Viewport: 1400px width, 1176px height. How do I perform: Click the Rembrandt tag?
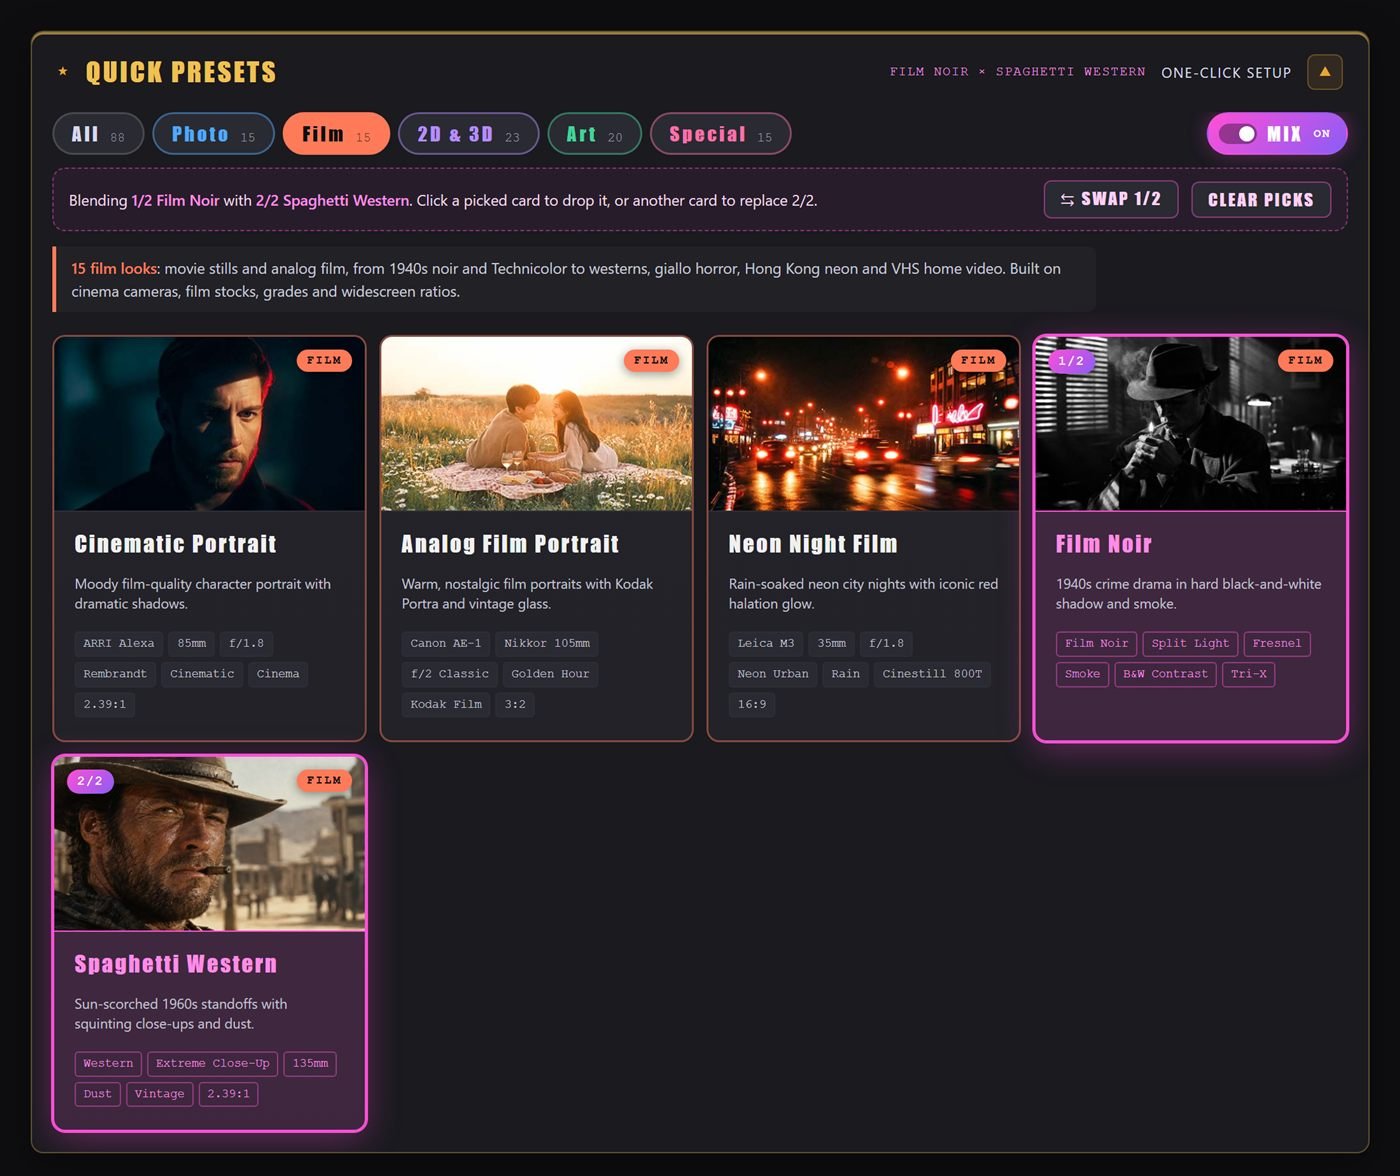pos(115,674)
